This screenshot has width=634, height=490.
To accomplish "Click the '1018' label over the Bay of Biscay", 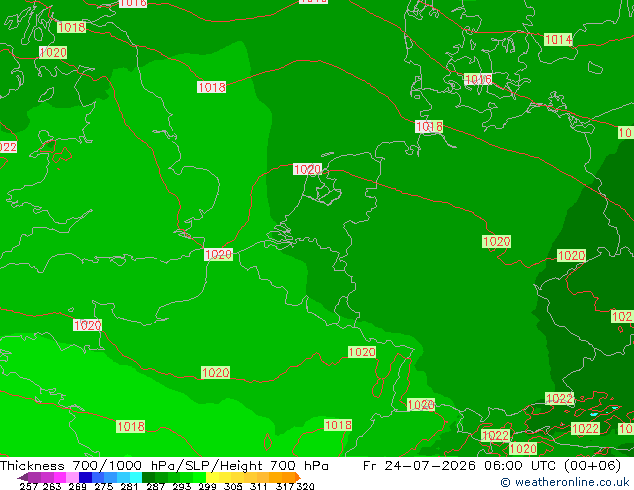I will tap(131, 426).
